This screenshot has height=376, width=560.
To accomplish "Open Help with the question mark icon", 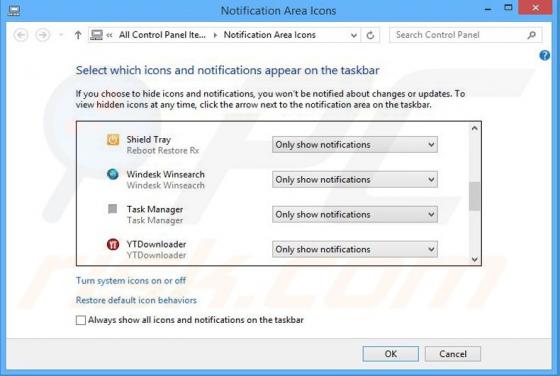I will pyautogui.click(x=544, y=55).
